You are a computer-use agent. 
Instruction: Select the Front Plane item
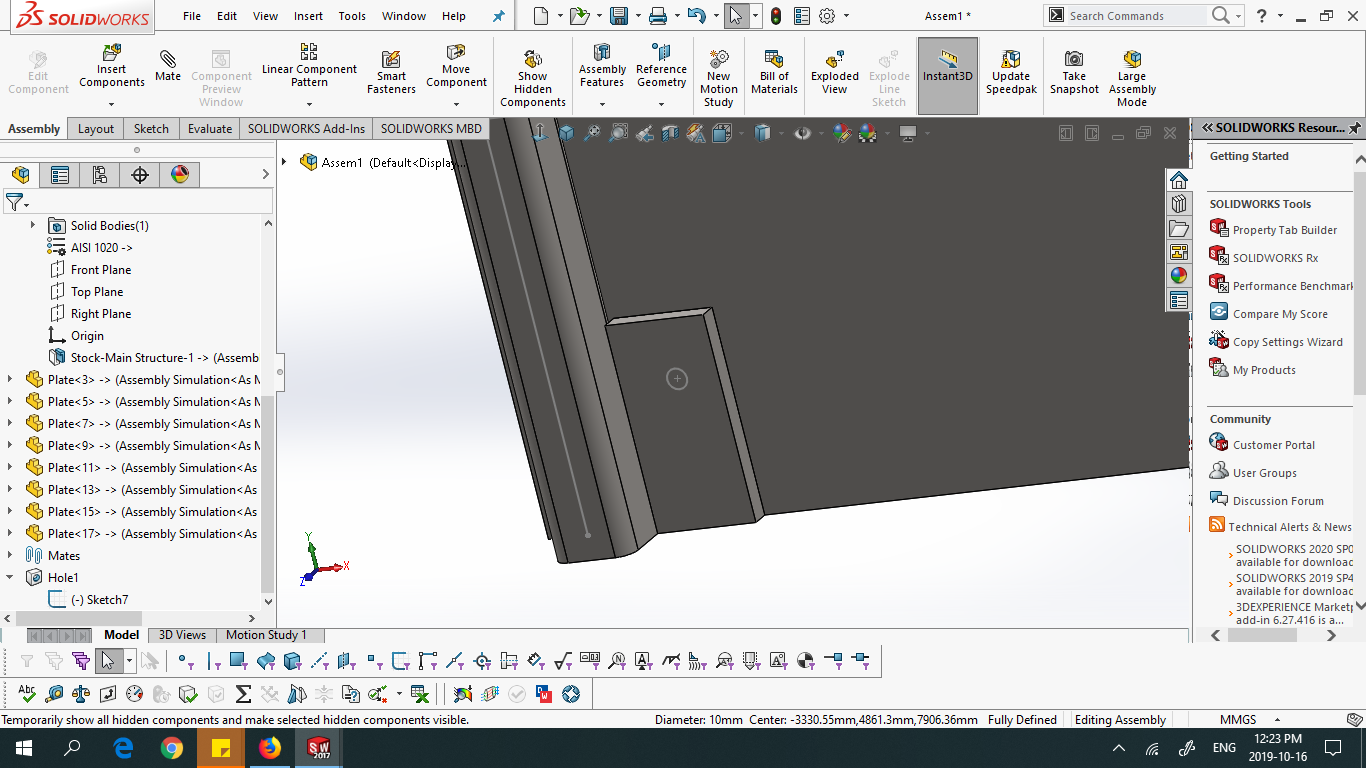(101, 269)
